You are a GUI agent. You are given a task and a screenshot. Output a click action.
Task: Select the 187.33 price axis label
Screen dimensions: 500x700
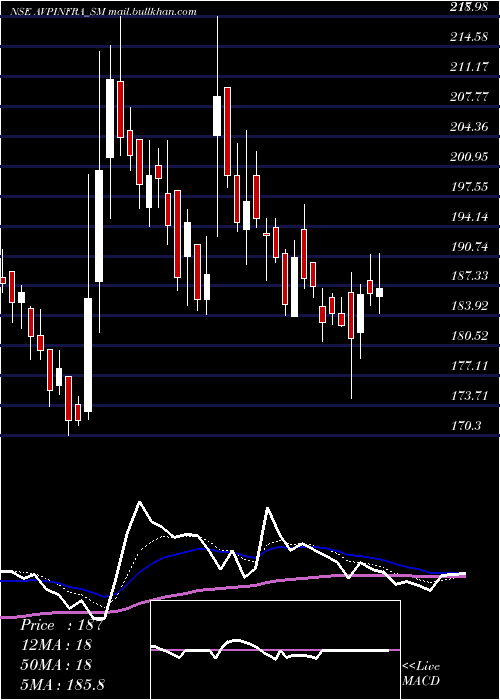(x=469, y=276)
